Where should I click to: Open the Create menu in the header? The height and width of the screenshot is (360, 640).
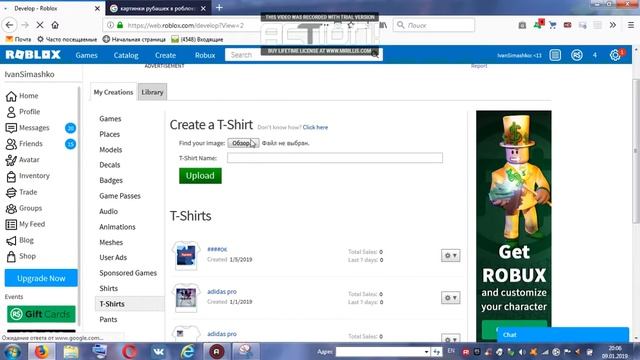(165, 55)
